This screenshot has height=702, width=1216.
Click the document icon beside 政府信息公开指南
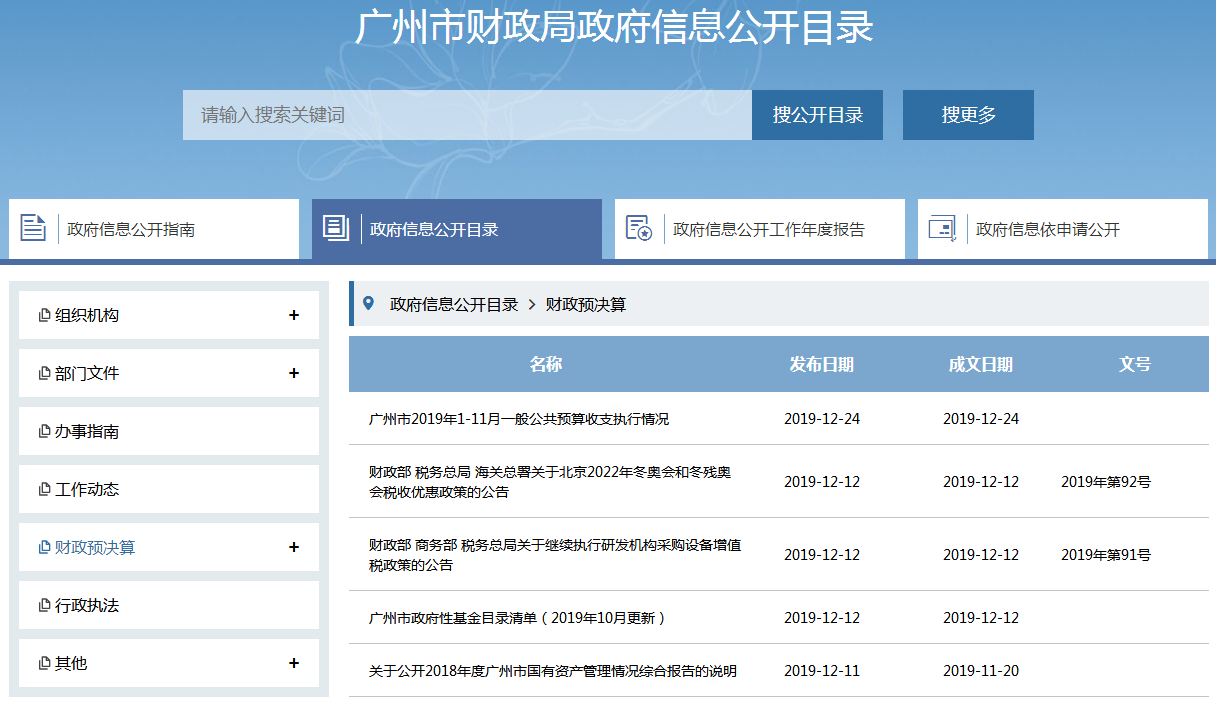pos(34,228)
